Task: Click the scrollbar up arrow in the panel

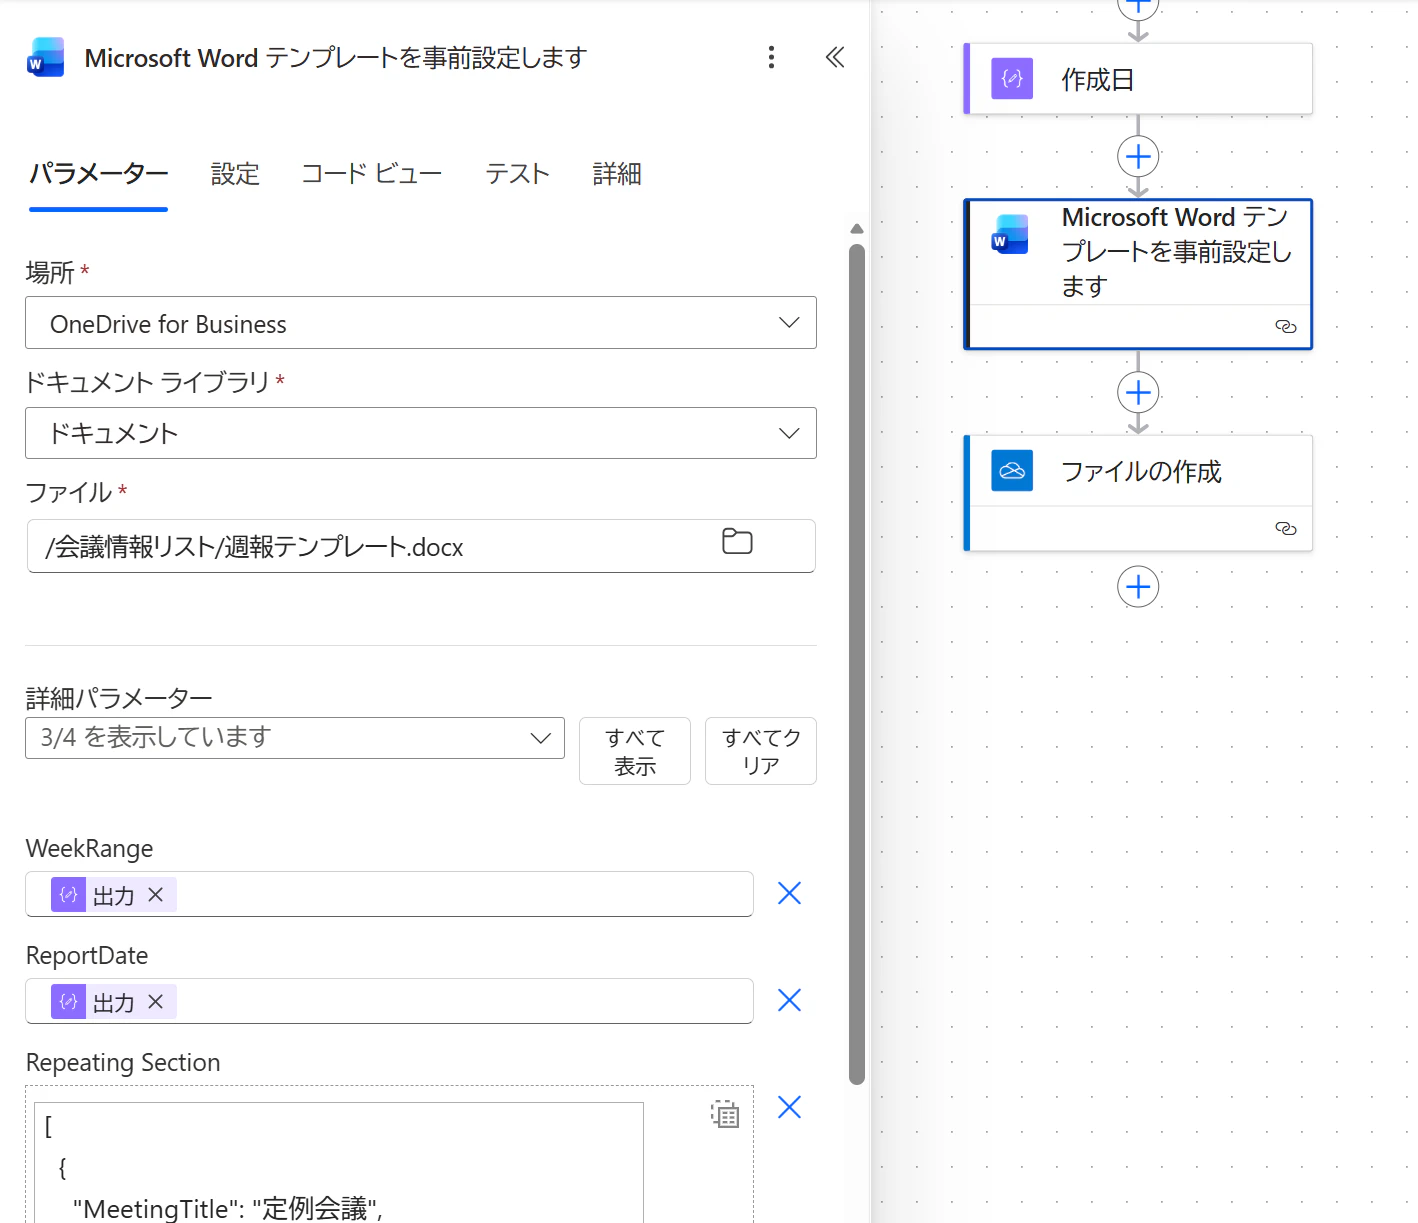Action: click(x=857, y=229)
